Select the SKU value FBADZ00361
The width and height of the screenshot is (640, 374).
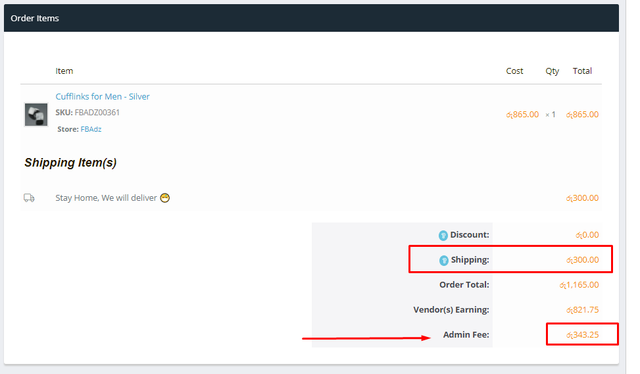97,112
